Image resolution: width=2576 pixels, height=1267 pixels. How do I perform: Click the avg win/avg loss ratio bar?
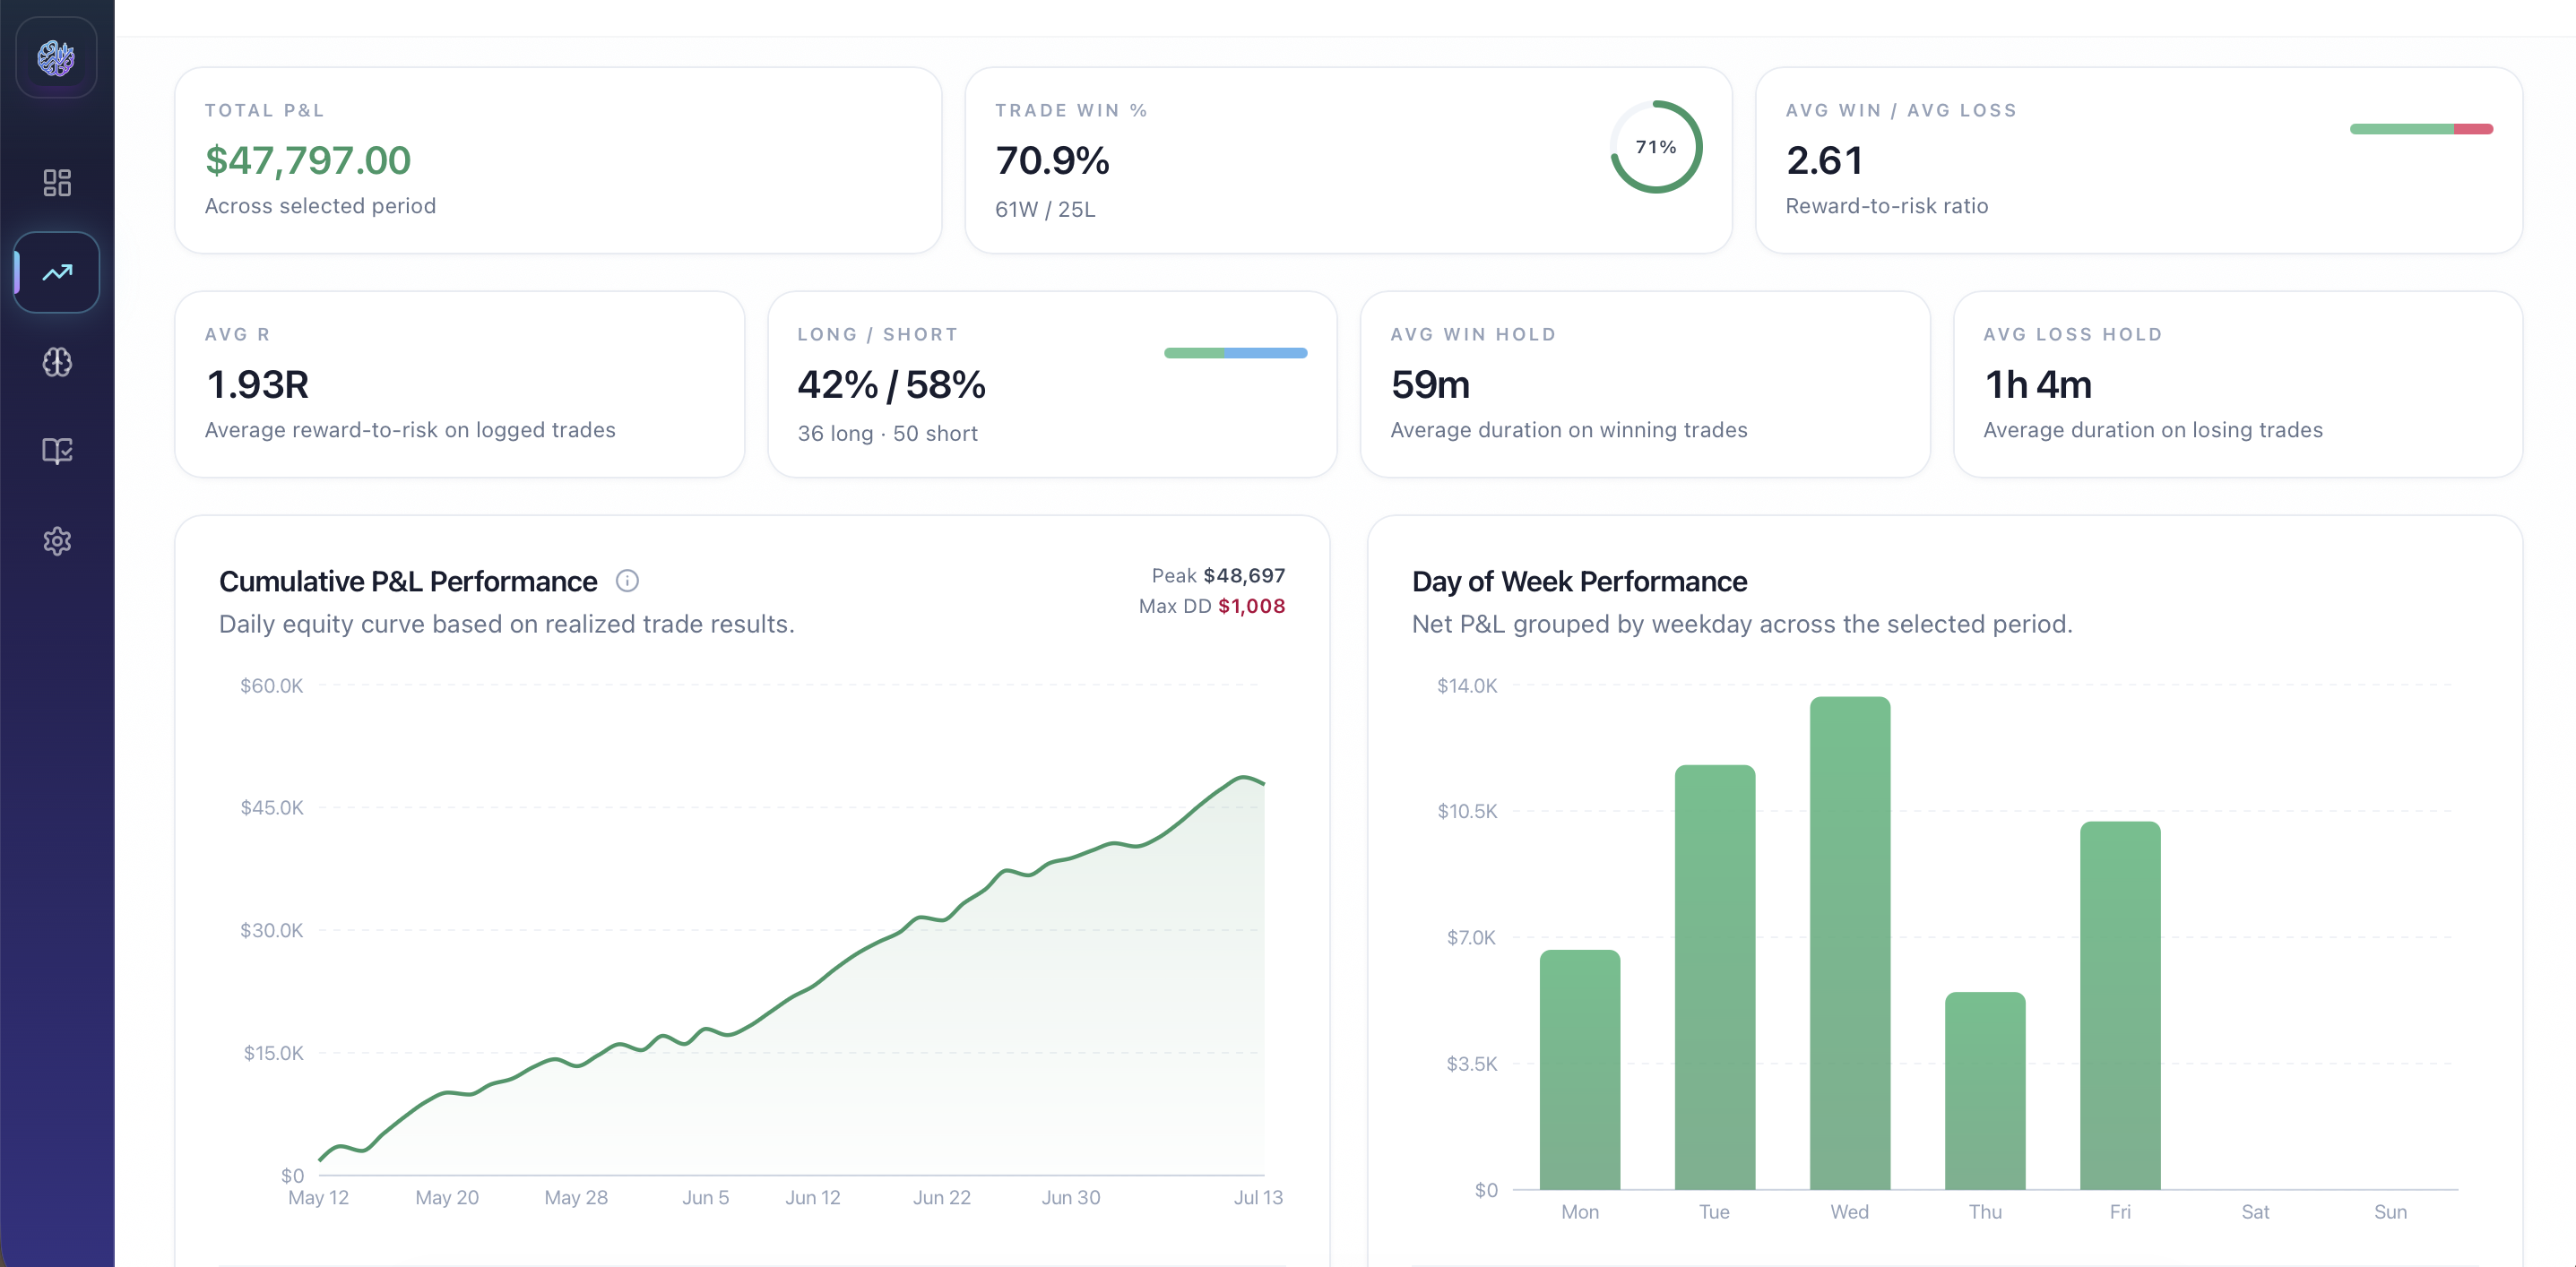(2421, 129)
